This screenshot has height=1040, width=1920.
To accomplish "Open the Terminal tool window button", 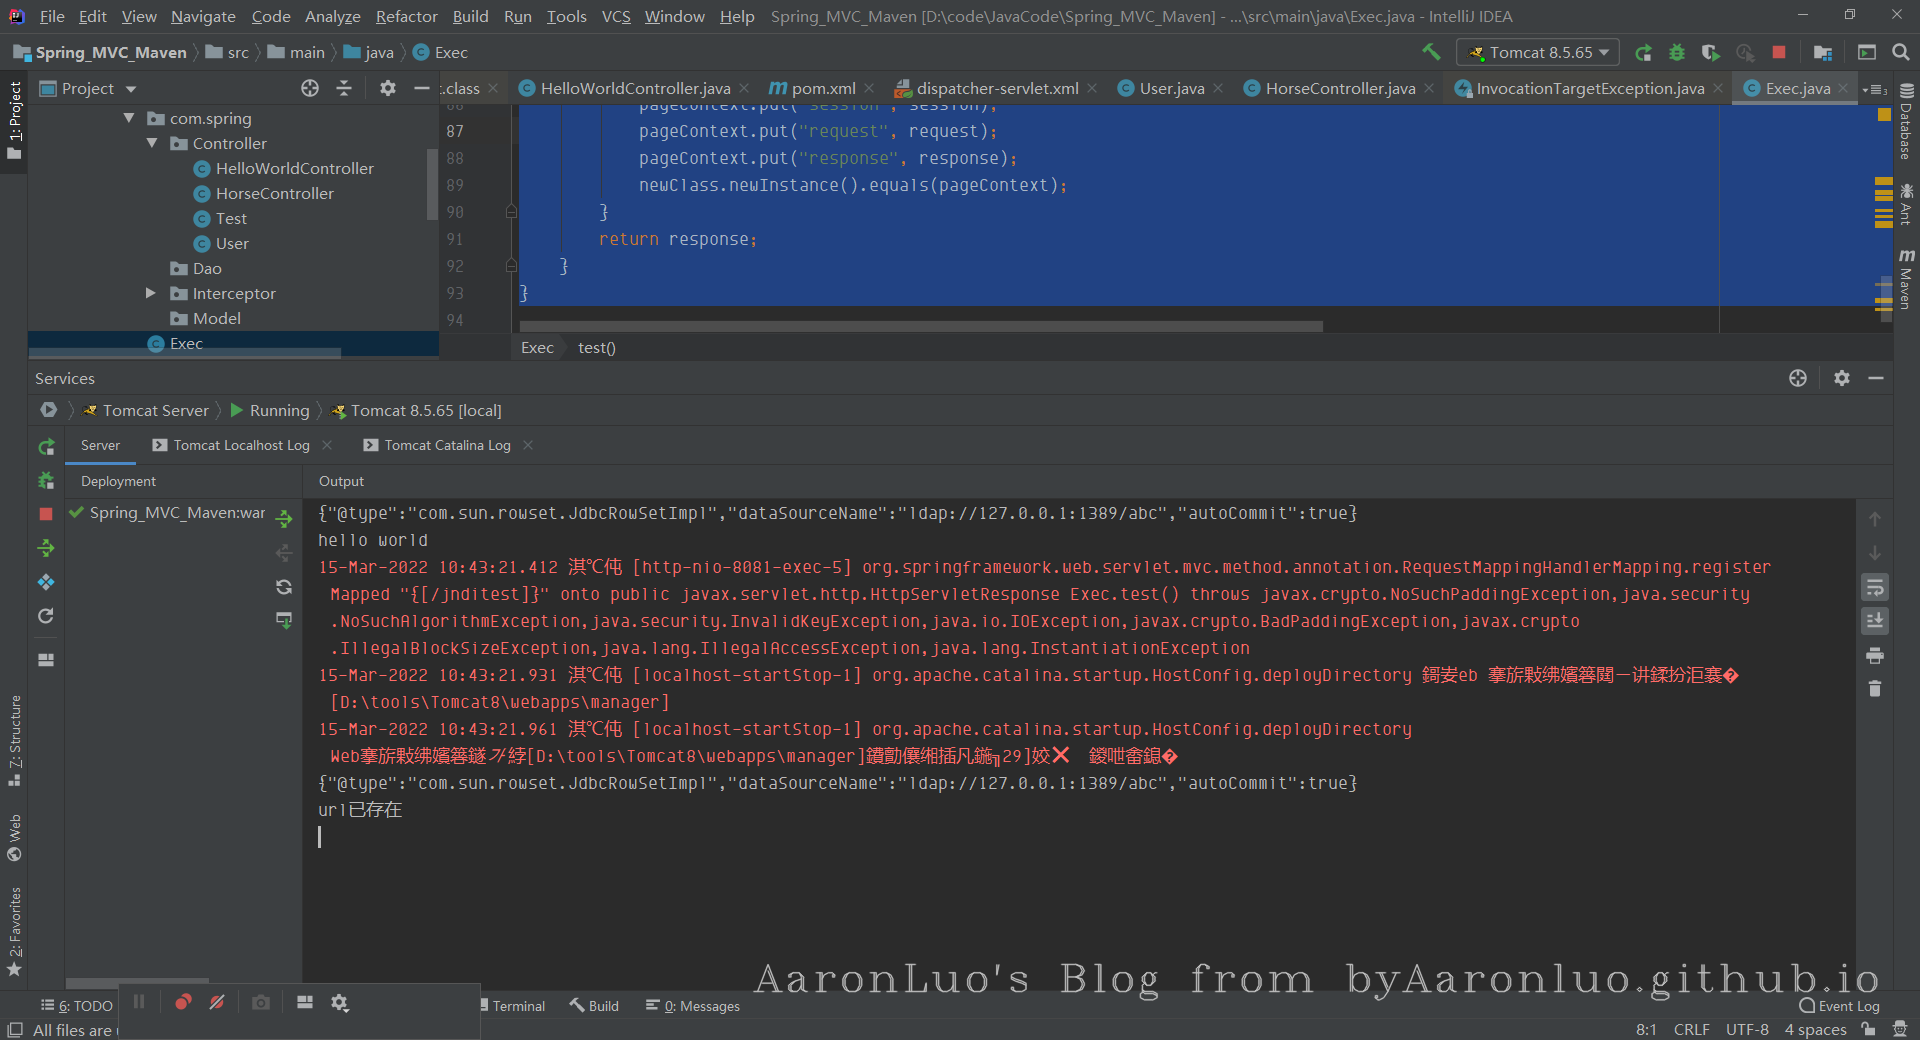I will (x=512, y=1006).
